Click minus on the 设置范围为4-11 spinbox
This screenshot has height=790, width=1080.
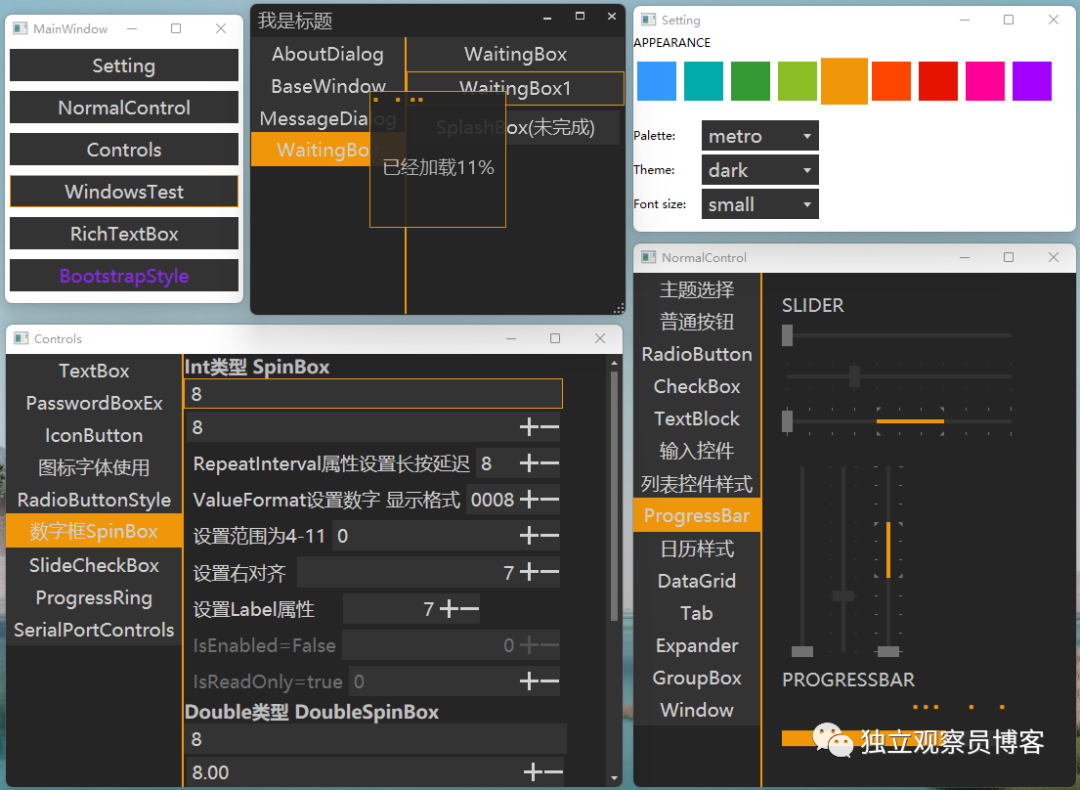click(x=550, y=536)
